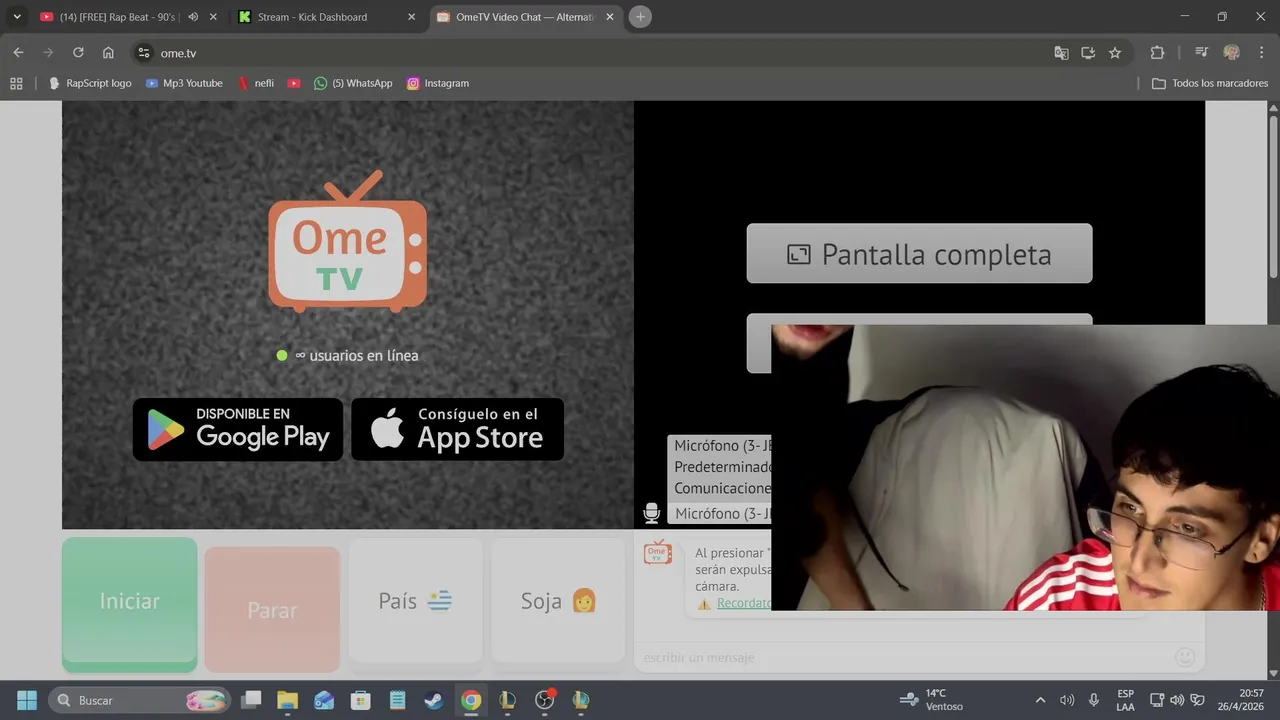Open OBS Studio from the taskbar
The image size is (1280, 720).
(544, 700)
